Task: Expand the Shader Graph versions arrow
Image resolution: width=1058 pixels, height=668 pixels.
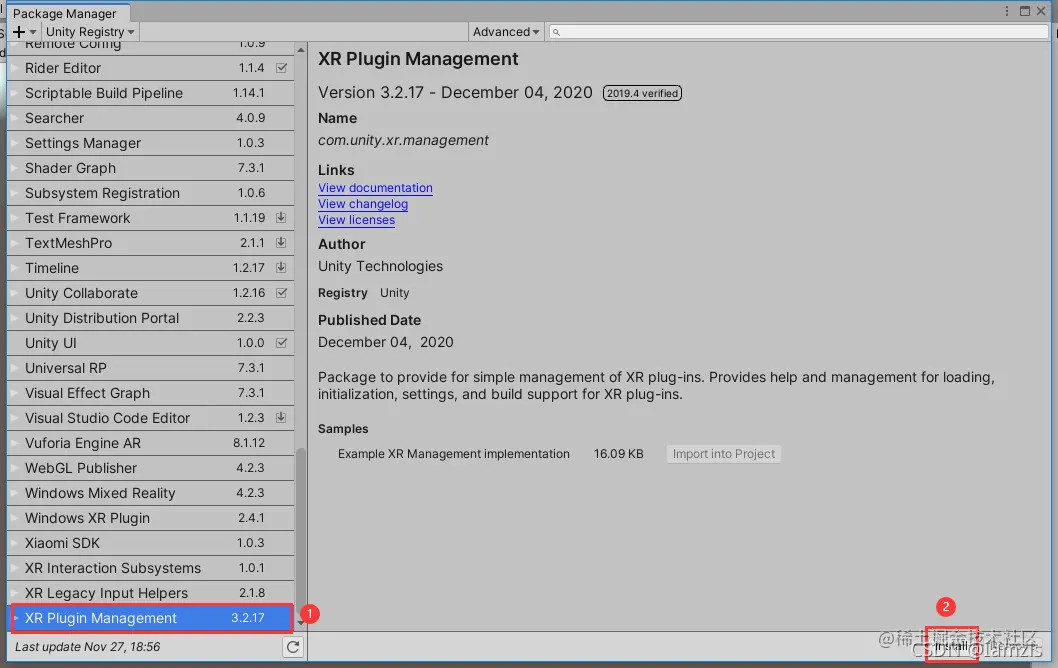Action: click(x=14, y=167)
